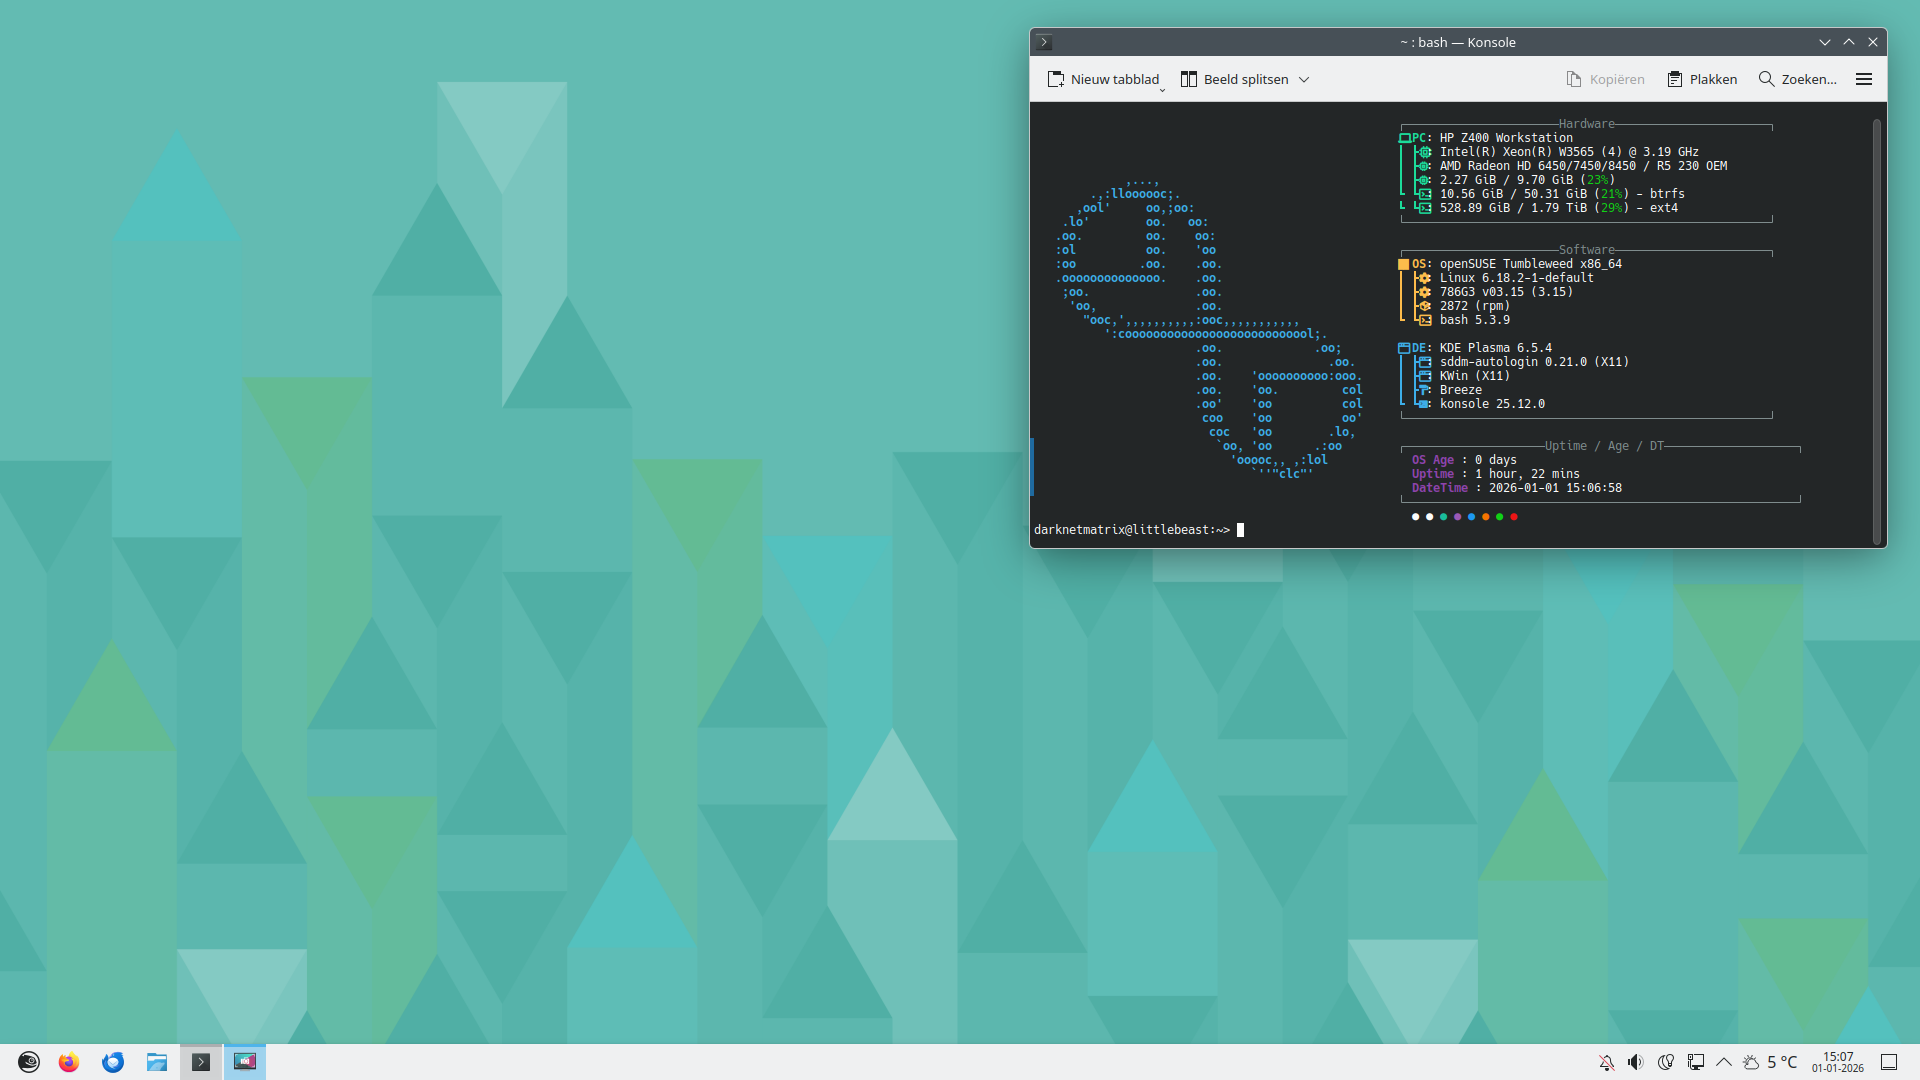This screenshot has height=1080, width=1920.
Task: Open the audio volume applet
Action: 1635,1062
